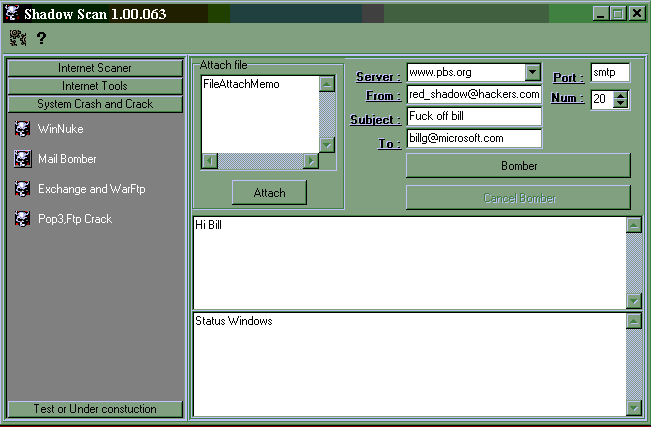Click the Cancel Bomber button
The image size is (651, 427).
coord(518,198)
